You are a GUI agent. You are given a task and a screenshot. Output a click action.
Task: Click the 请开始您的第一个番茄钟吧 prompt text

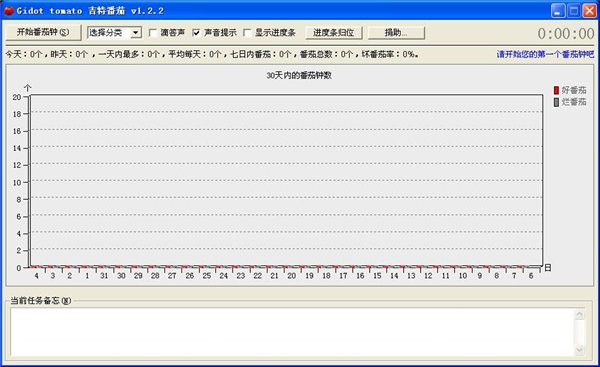tap(545, 54)
